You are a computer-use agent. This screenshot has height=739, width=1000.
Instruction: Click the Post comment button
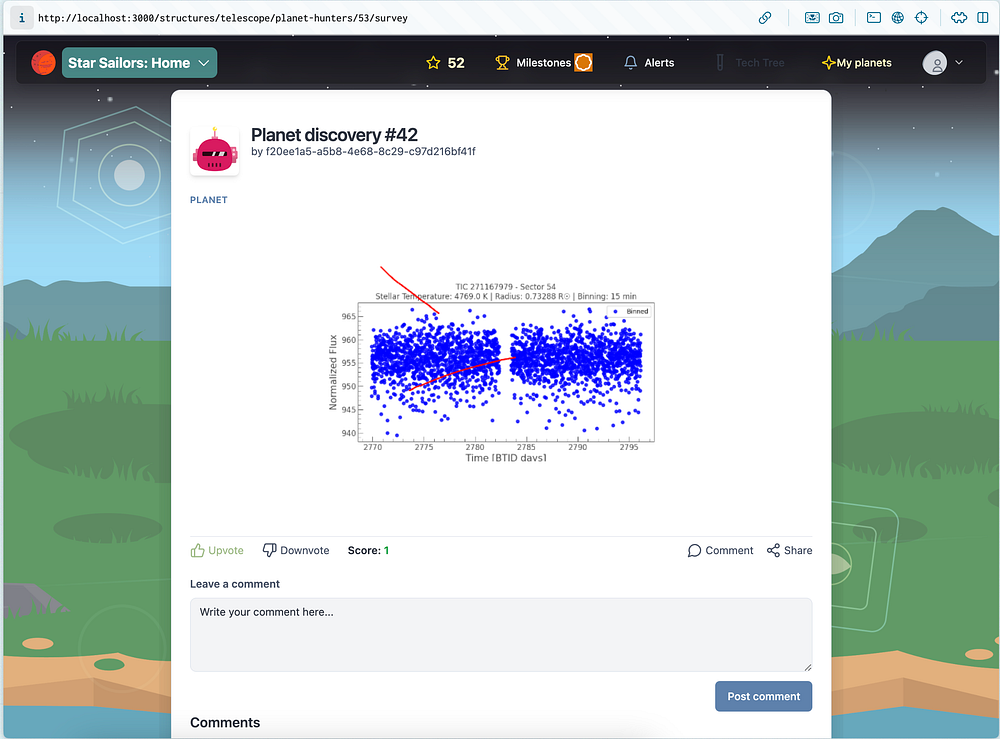[763, 696]
